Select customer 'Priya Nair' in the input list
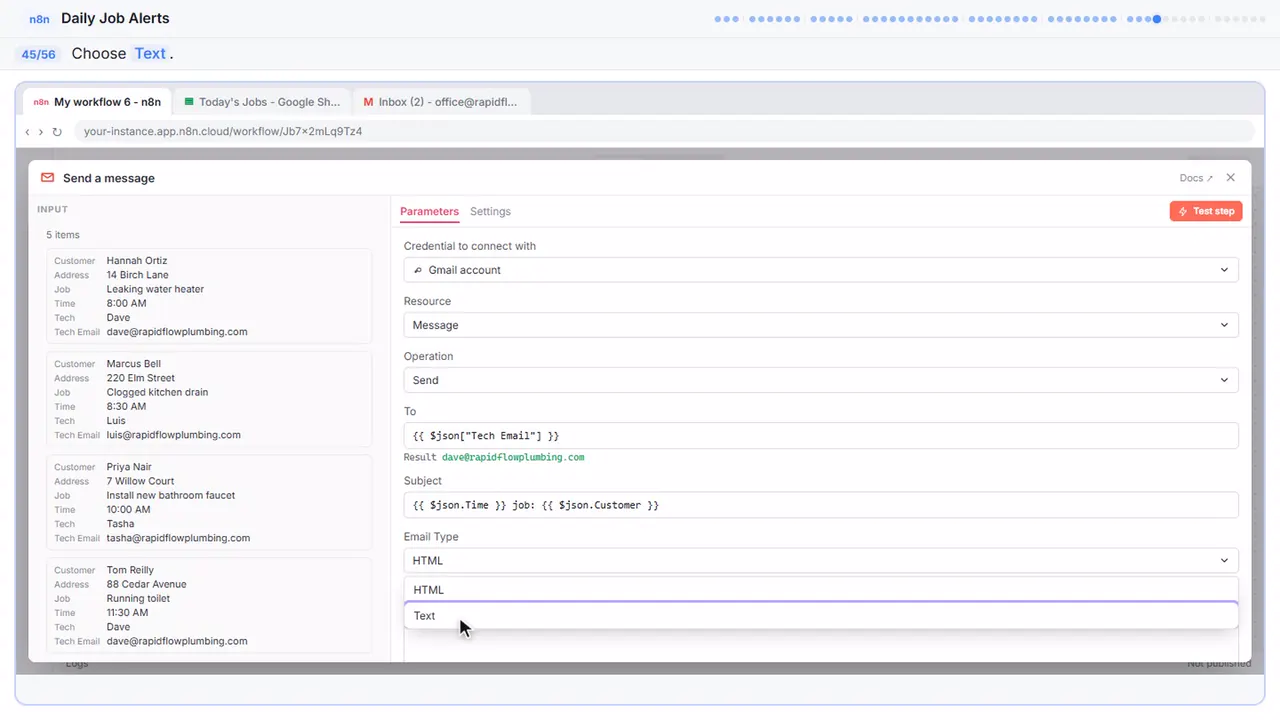The width and height of the screenshot is (1280, 720). tap(131, 467)
